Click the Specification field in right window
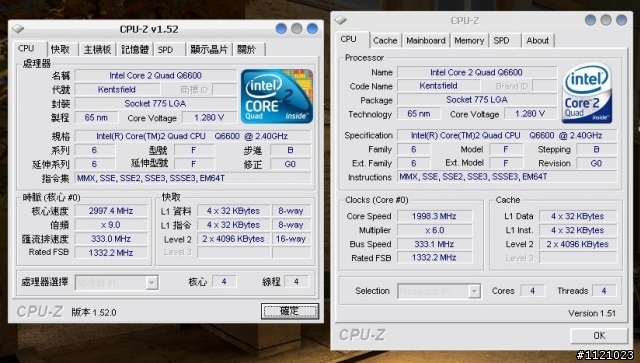Image resolution: width=640 pixels, height=363 pixels. pyautogui.click(x=507, y=135)
